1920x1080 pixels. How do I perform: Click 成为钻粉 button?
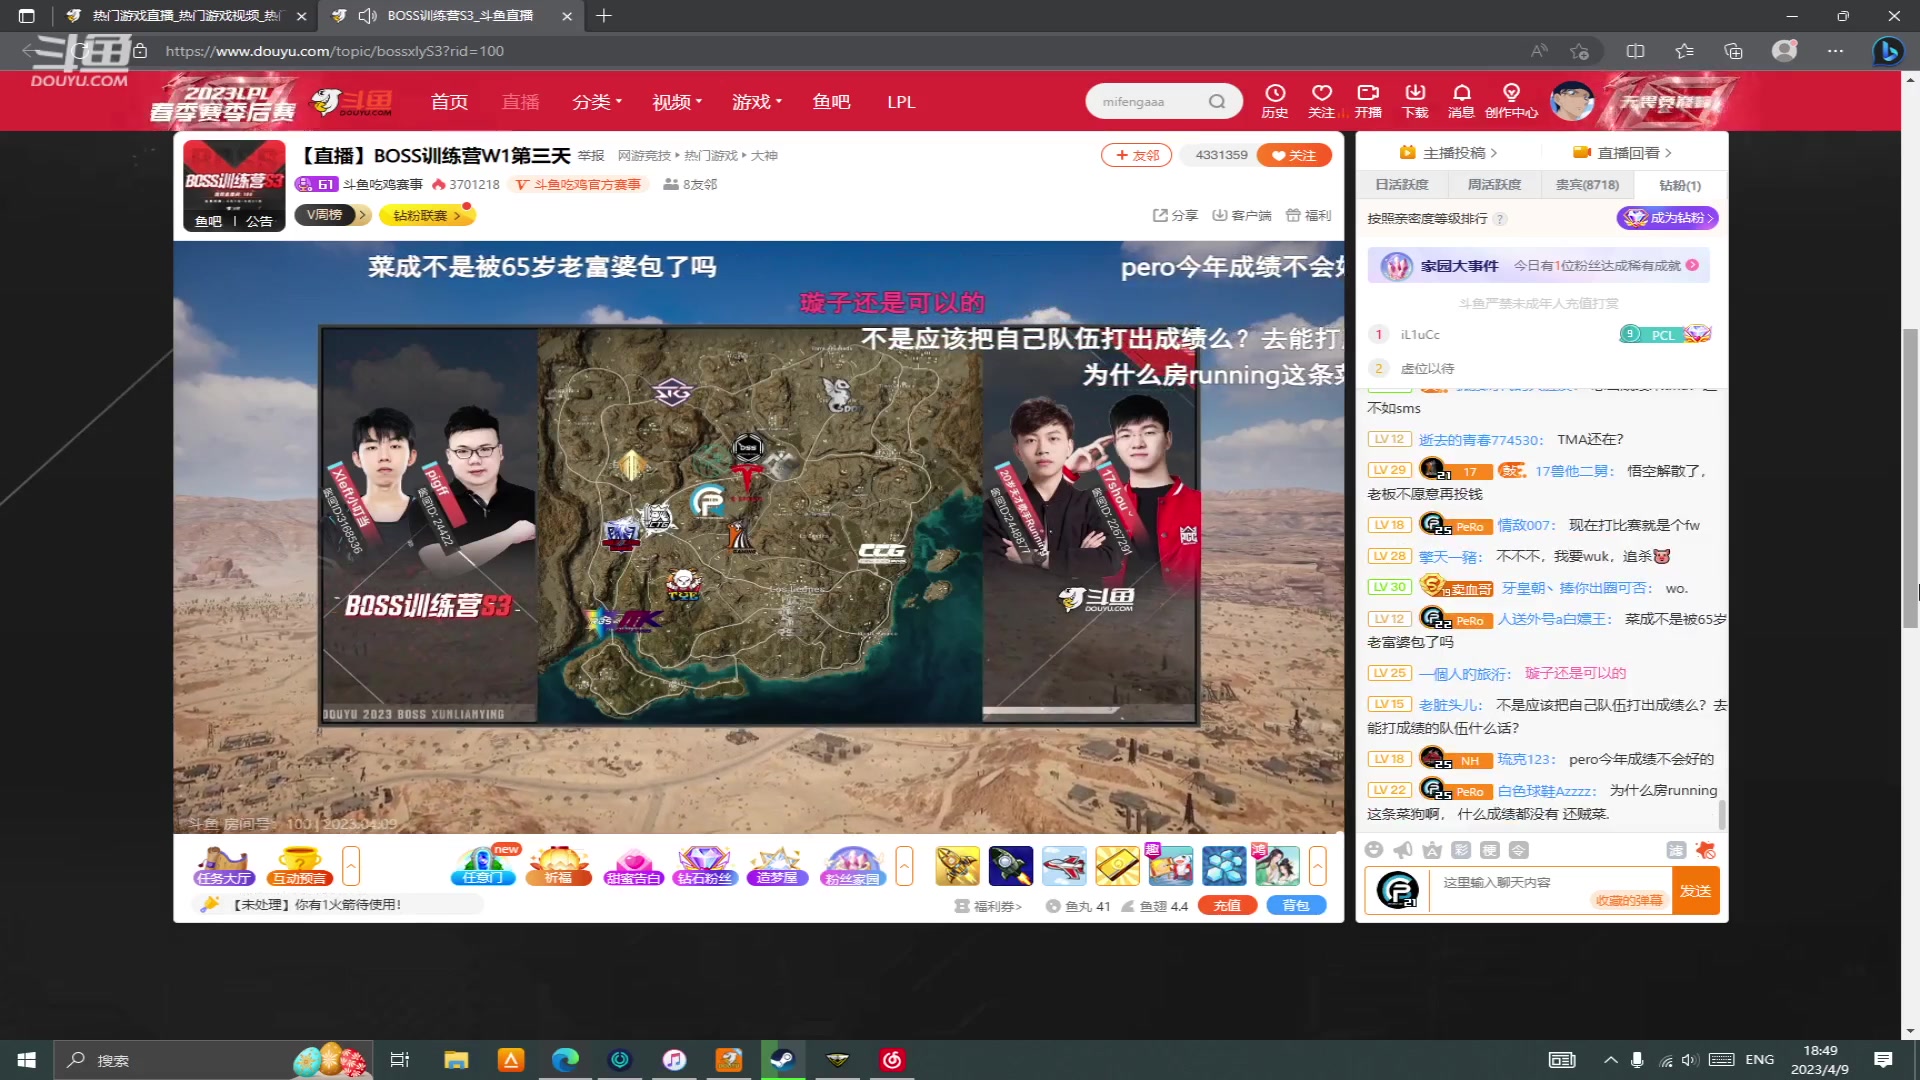pyautogui.click(x=1667, y=218)
